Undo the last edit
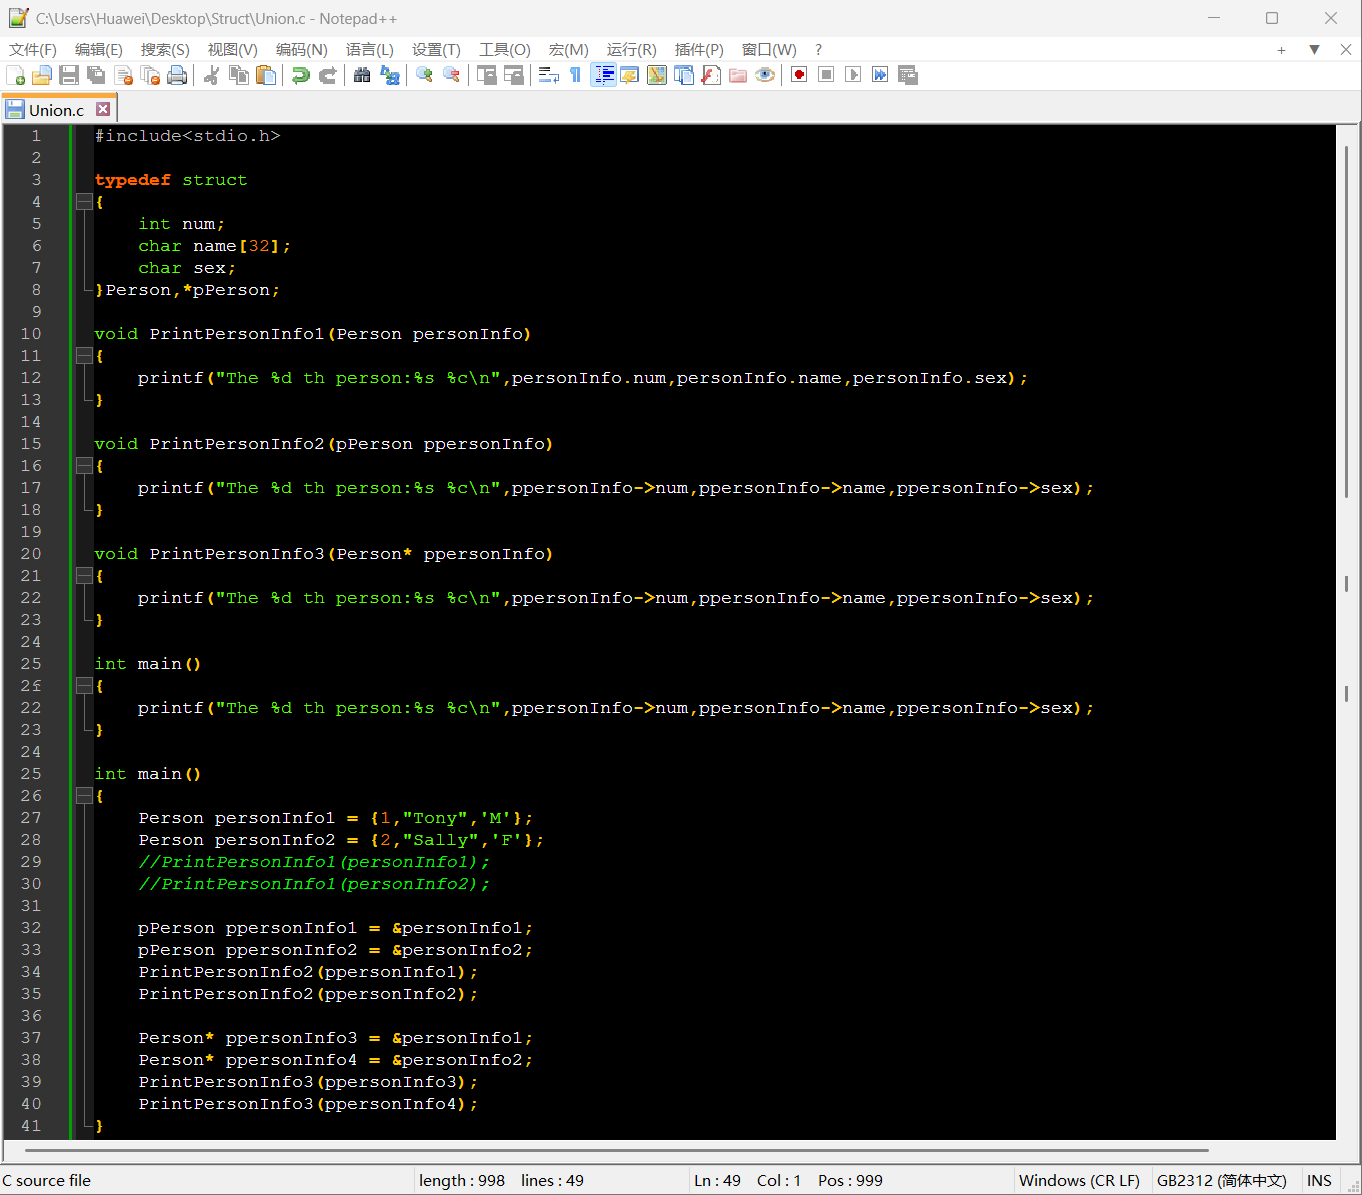1362x1195 pixels. pyautogui.click(x=300, y=75)
